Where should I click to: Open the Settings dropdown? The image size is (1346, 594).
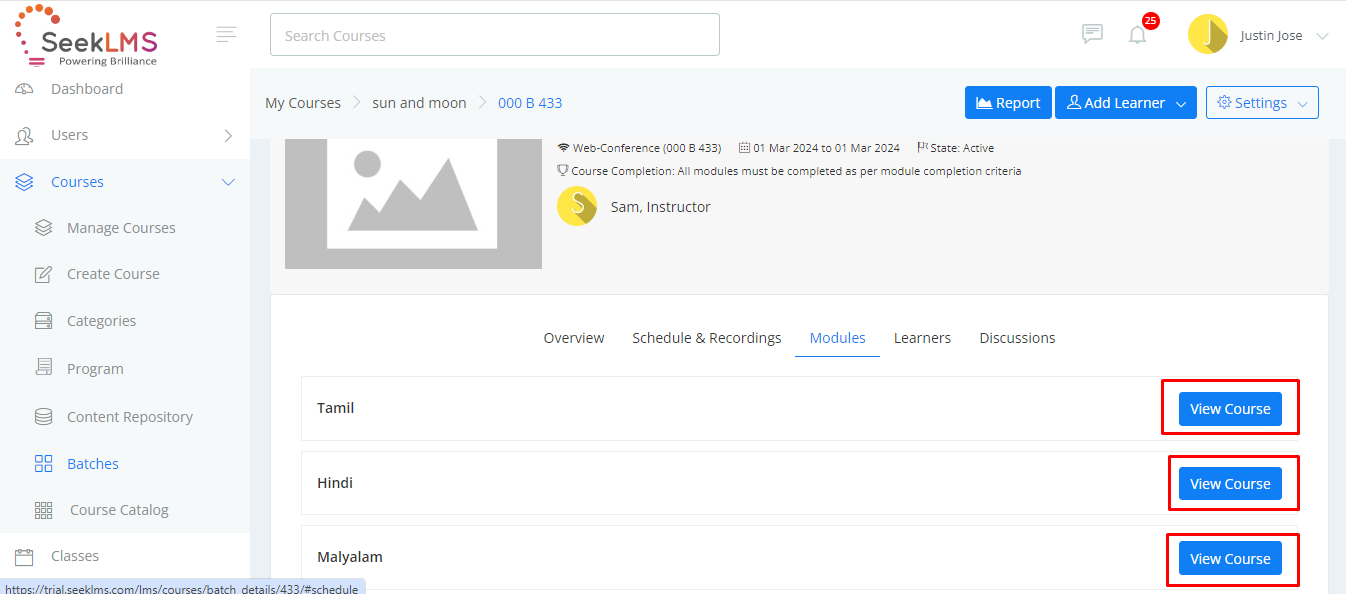(x=1262, y=102)
